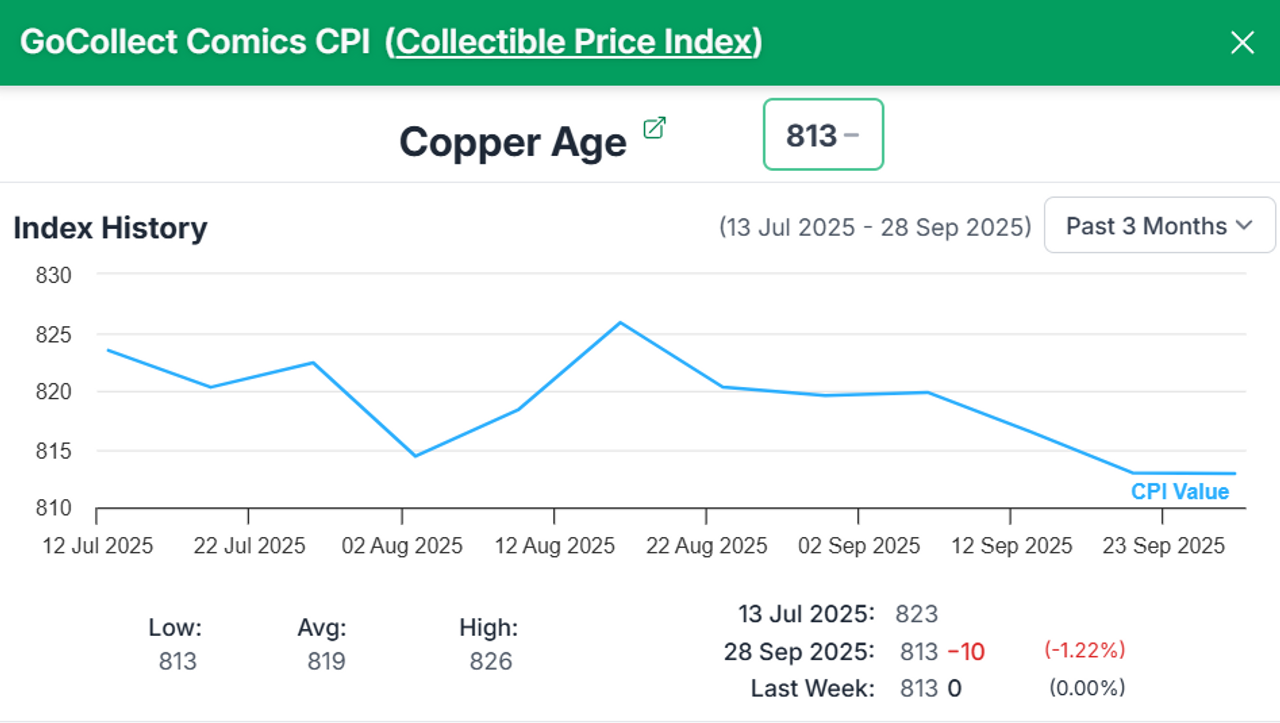Click the red -10 change value
This screenshot has width=1280, height=723.
pyautogui.click(x=965, y=652)
